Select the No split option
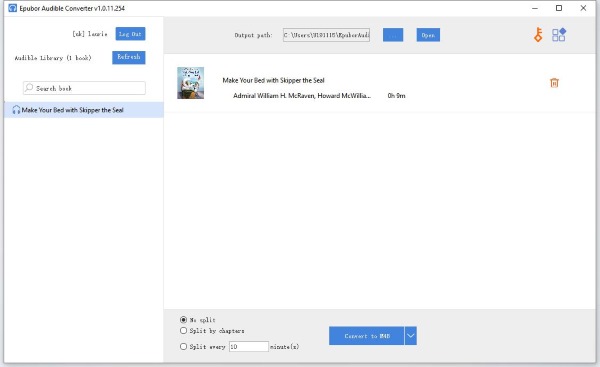 [x=183, y=320]
